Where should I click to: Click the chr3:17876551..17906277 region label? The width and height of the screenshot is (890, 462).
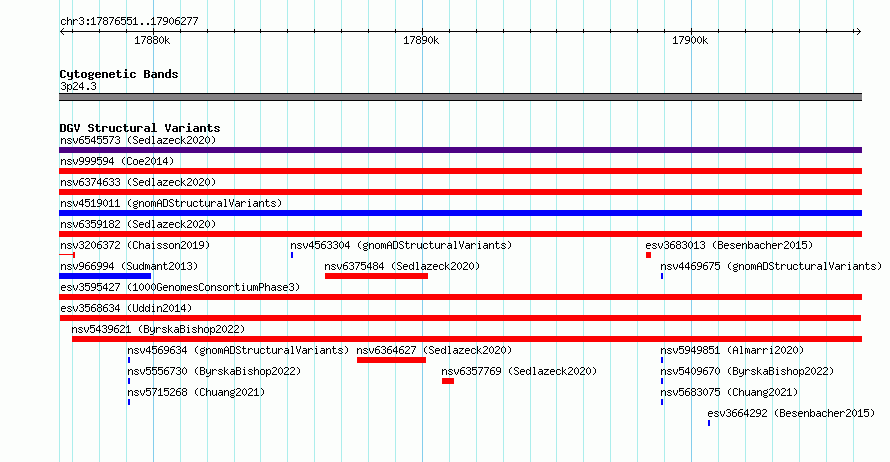pos(129,21)
